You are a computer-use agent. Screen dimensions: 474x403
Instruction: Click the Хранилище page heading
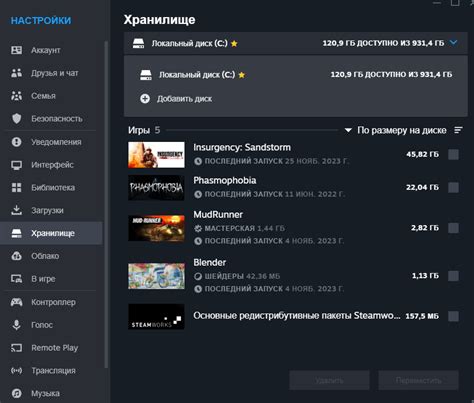coord(159,20)
